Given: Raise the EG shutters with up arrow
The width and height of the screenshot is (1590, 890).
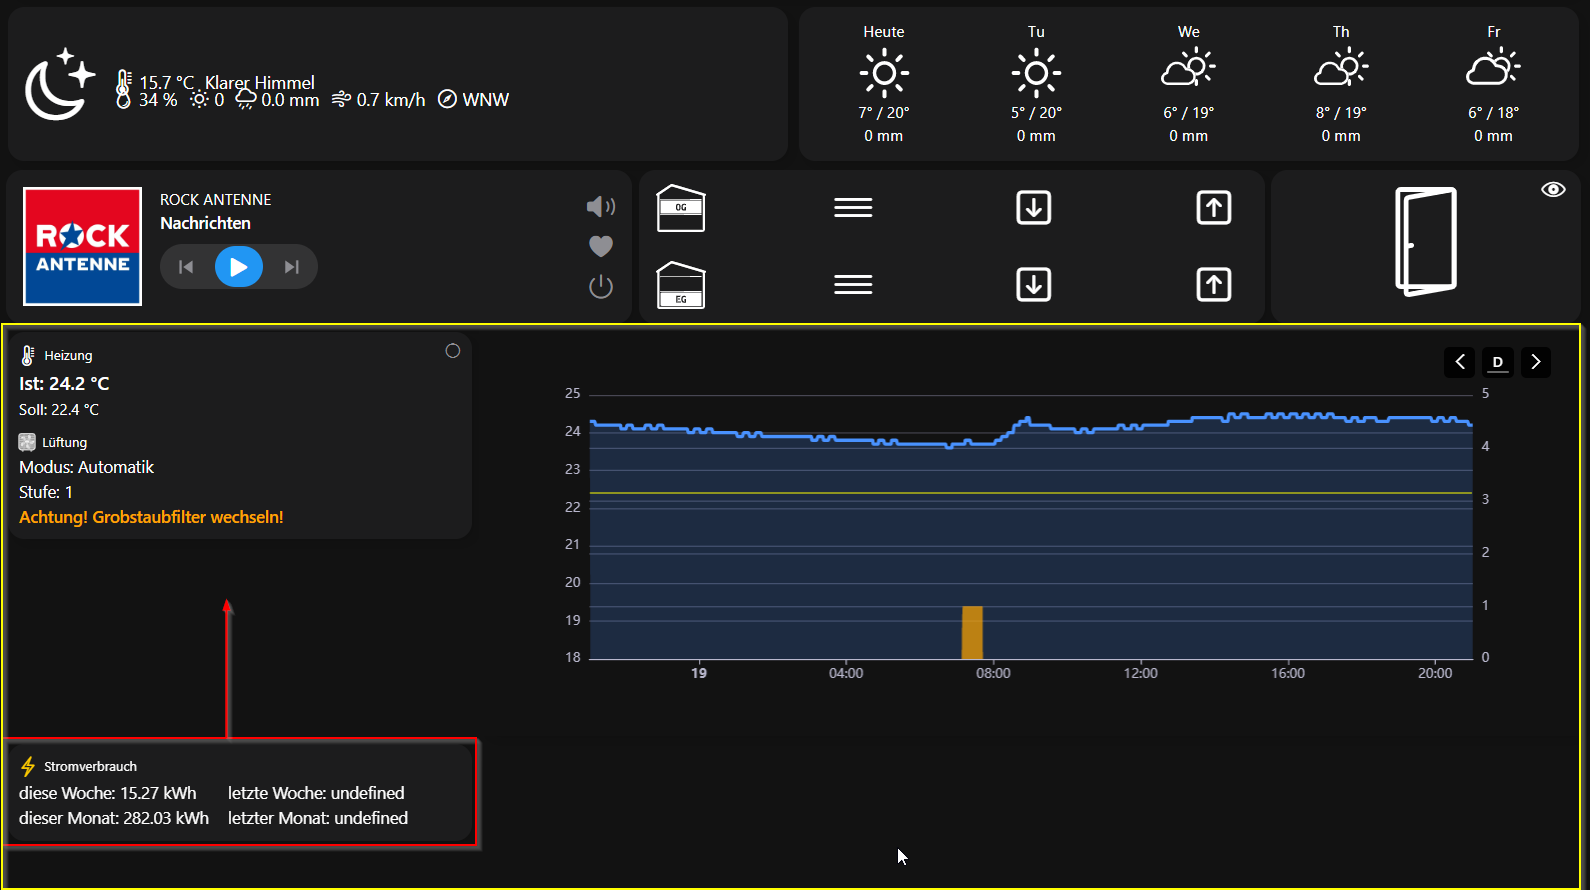Looking at the screenshot, I should [x=1213, y=285].
